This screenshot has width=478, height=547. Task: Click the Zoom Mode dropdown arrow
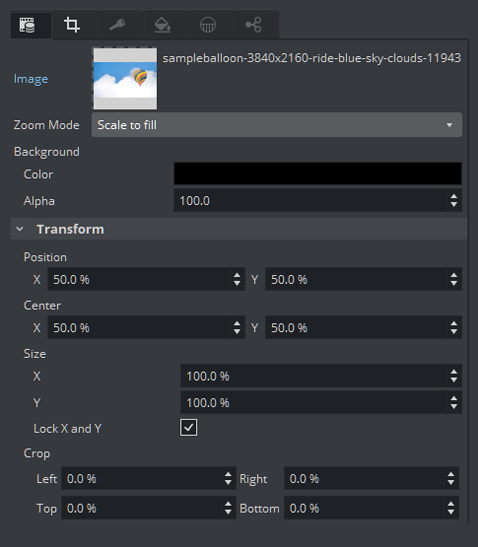[x=449, y=125]
